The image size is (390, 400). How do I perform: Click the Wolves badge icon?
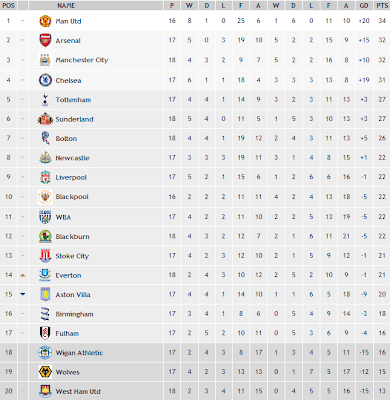[45, 372]
